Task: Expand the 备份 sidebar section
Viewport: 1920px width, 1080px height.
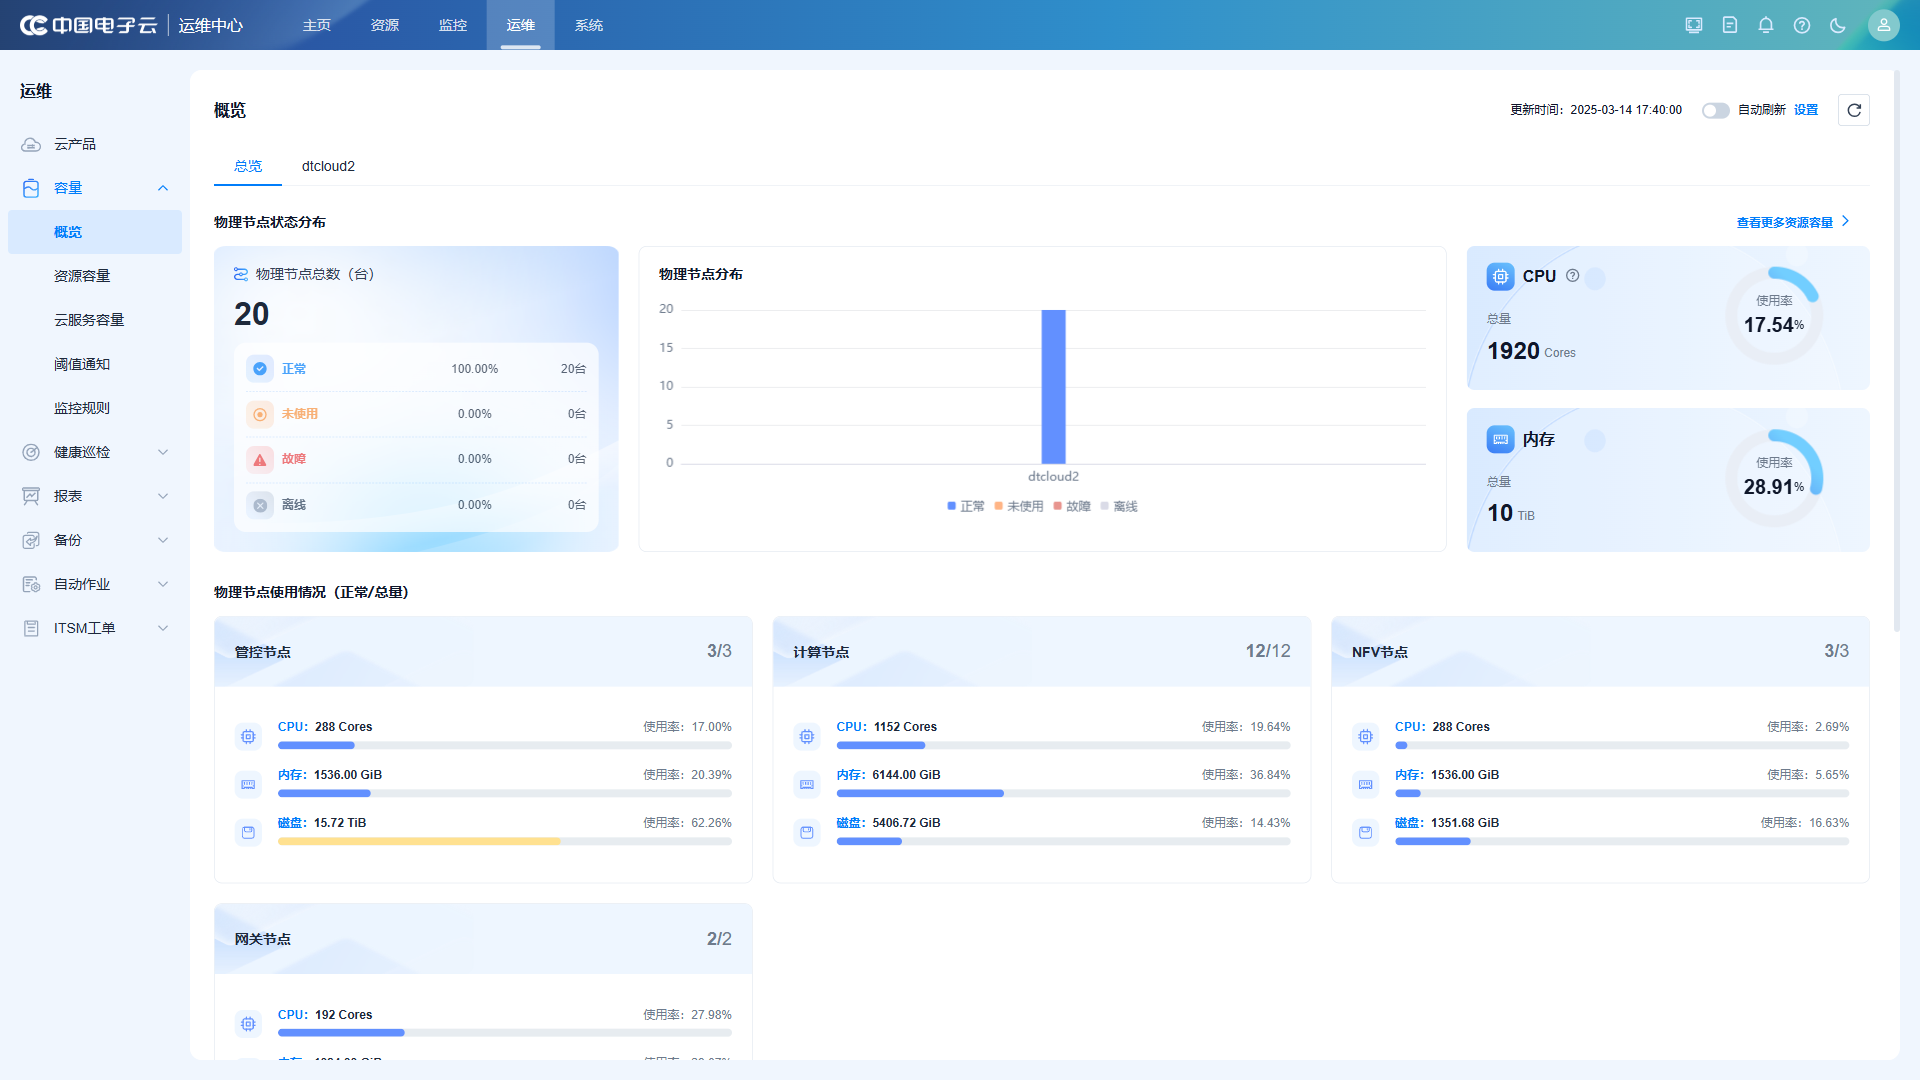Action: click(163, 540)
